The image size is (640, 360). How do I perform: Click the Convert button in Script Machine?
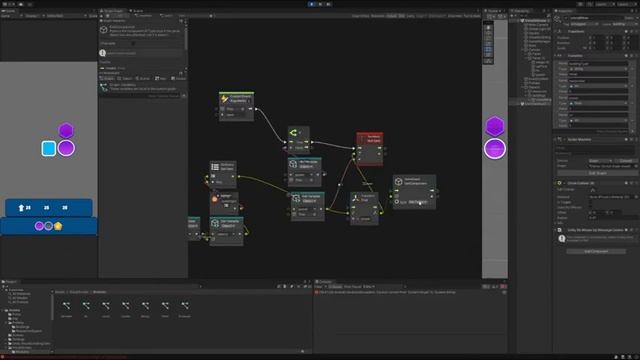(625, 161)
